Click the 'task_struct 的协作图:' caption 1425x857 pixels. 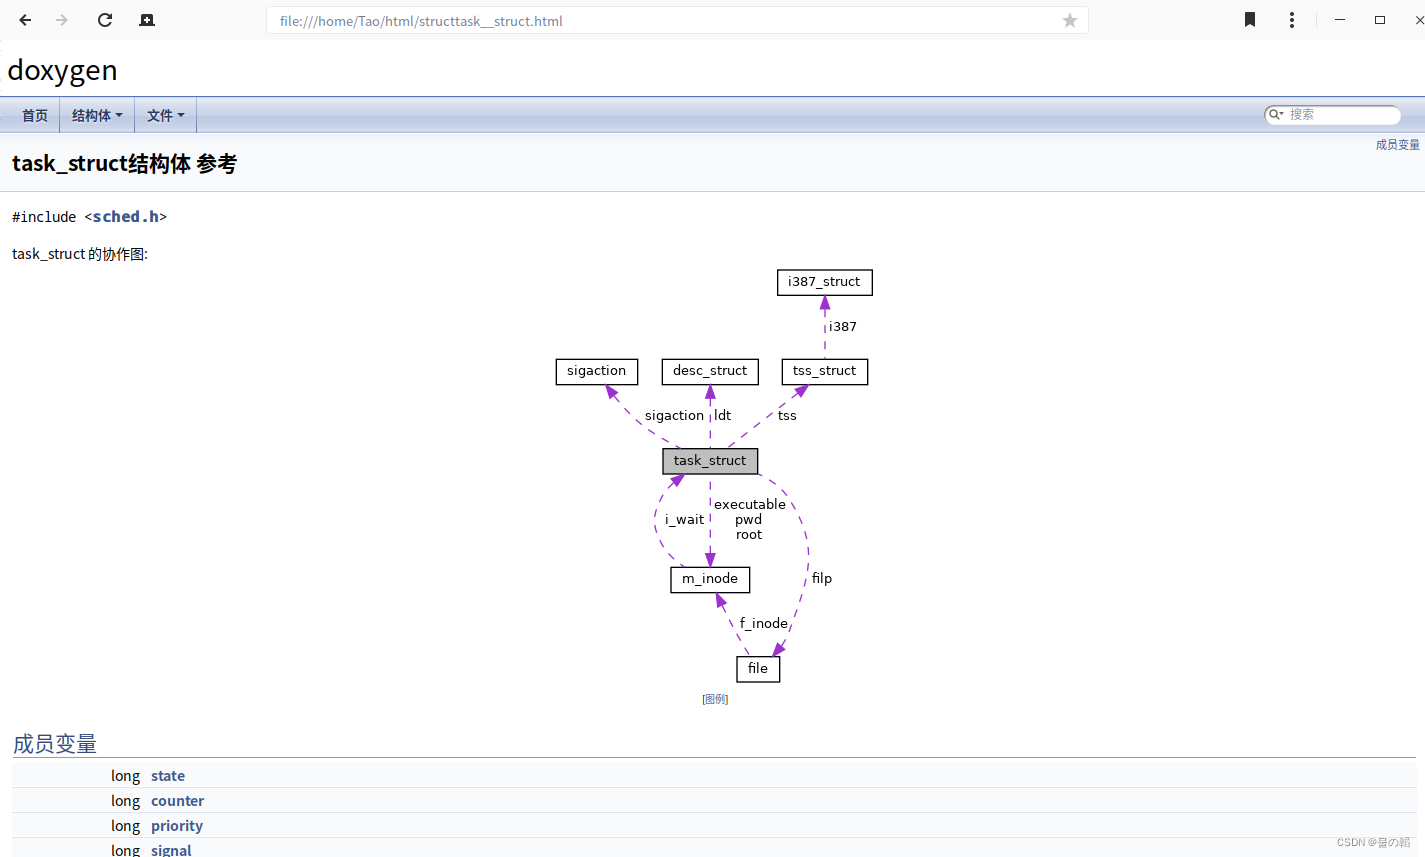[80, 254]
